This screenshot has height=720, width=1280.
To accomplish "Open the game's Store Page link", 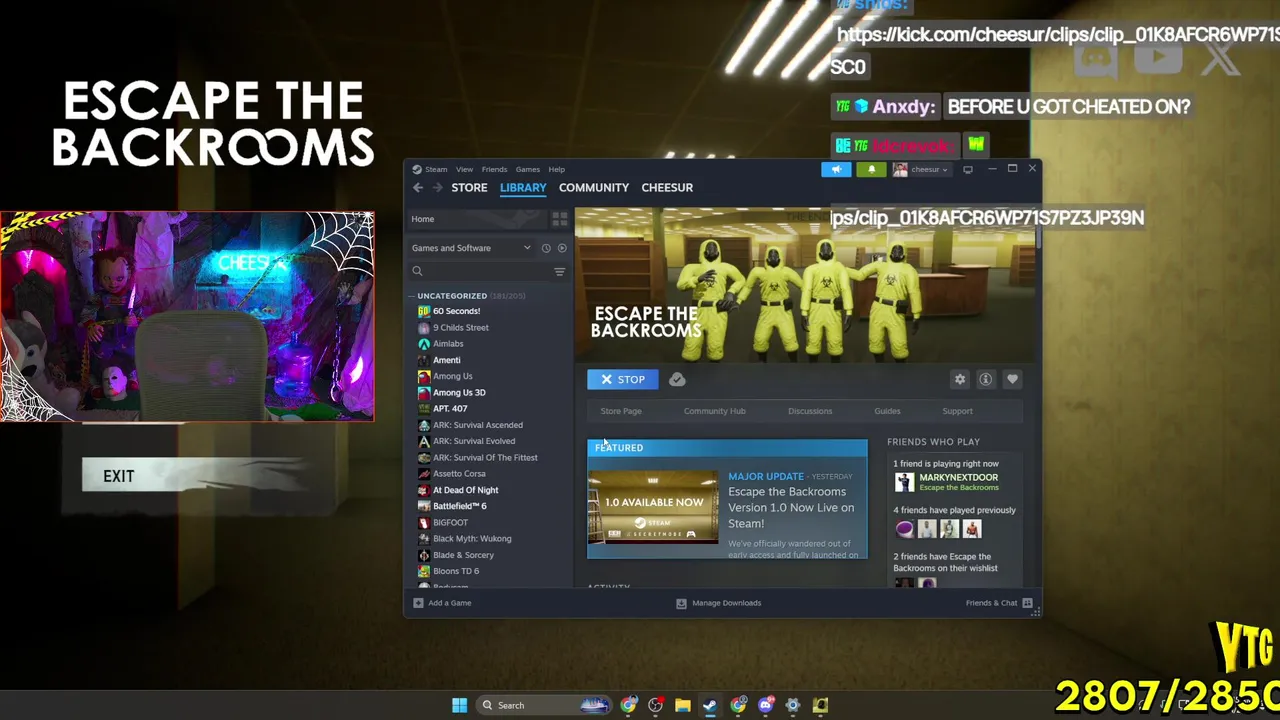I will [621, 411].
